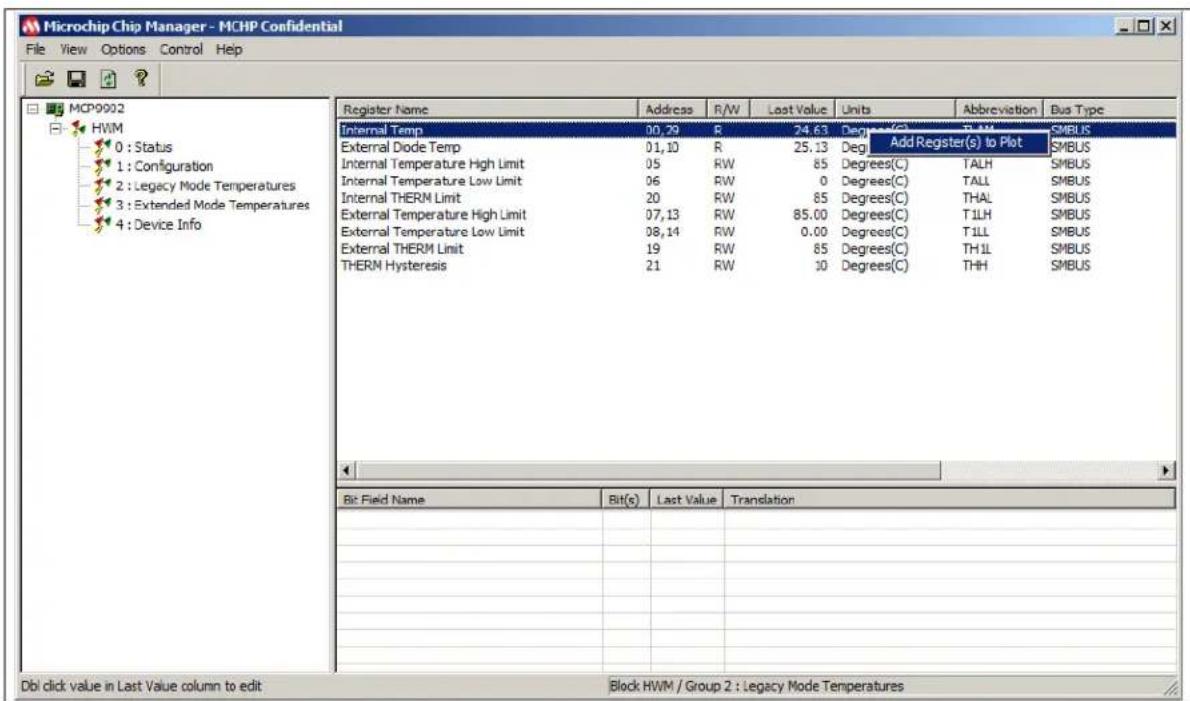The image size is (1190, 701).
Task: Select Internal Temperature High Limit row
Action: [x=757, y=164]
